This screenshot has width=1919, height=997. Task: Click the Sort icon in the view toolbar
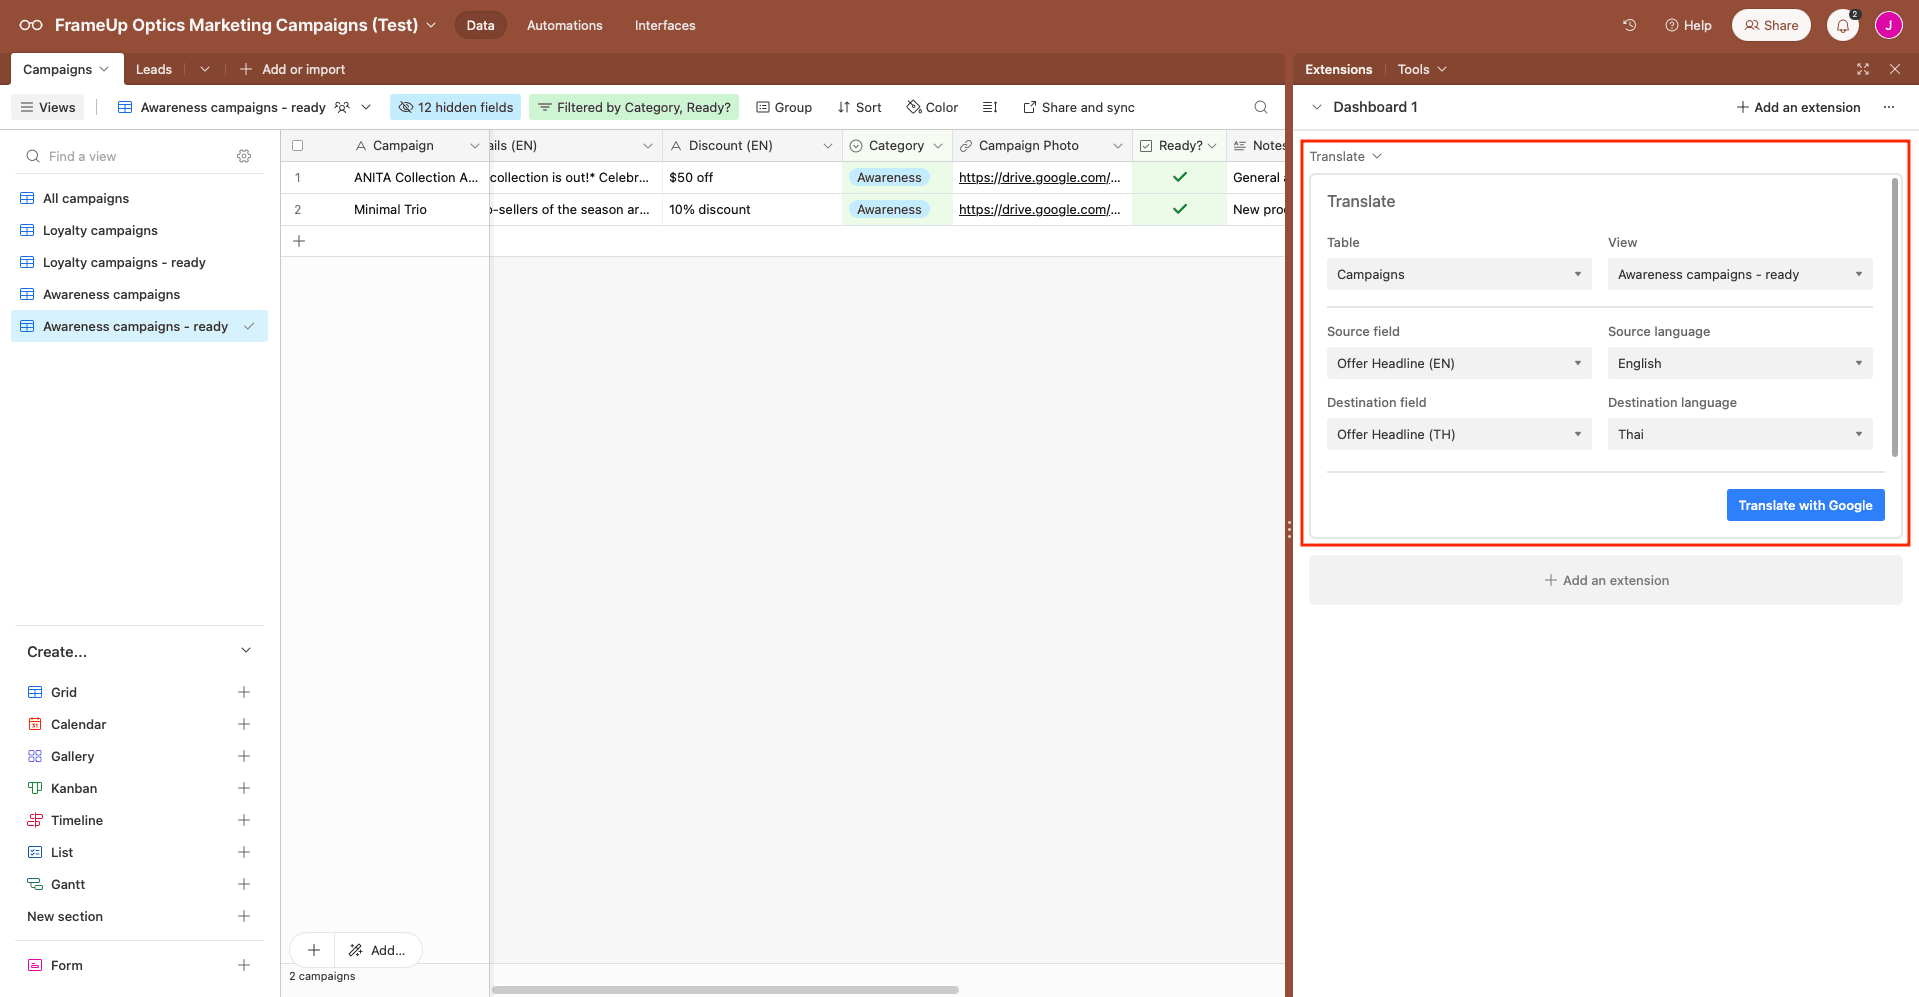click(x=858, y=107)
